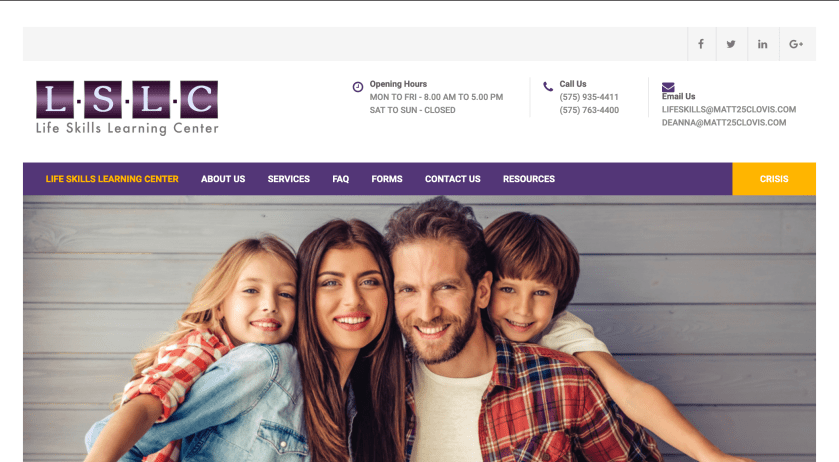The height and width of the screenshot is (462, 839).
Task: Open the Twitter social icon
Action: (731, 44)
